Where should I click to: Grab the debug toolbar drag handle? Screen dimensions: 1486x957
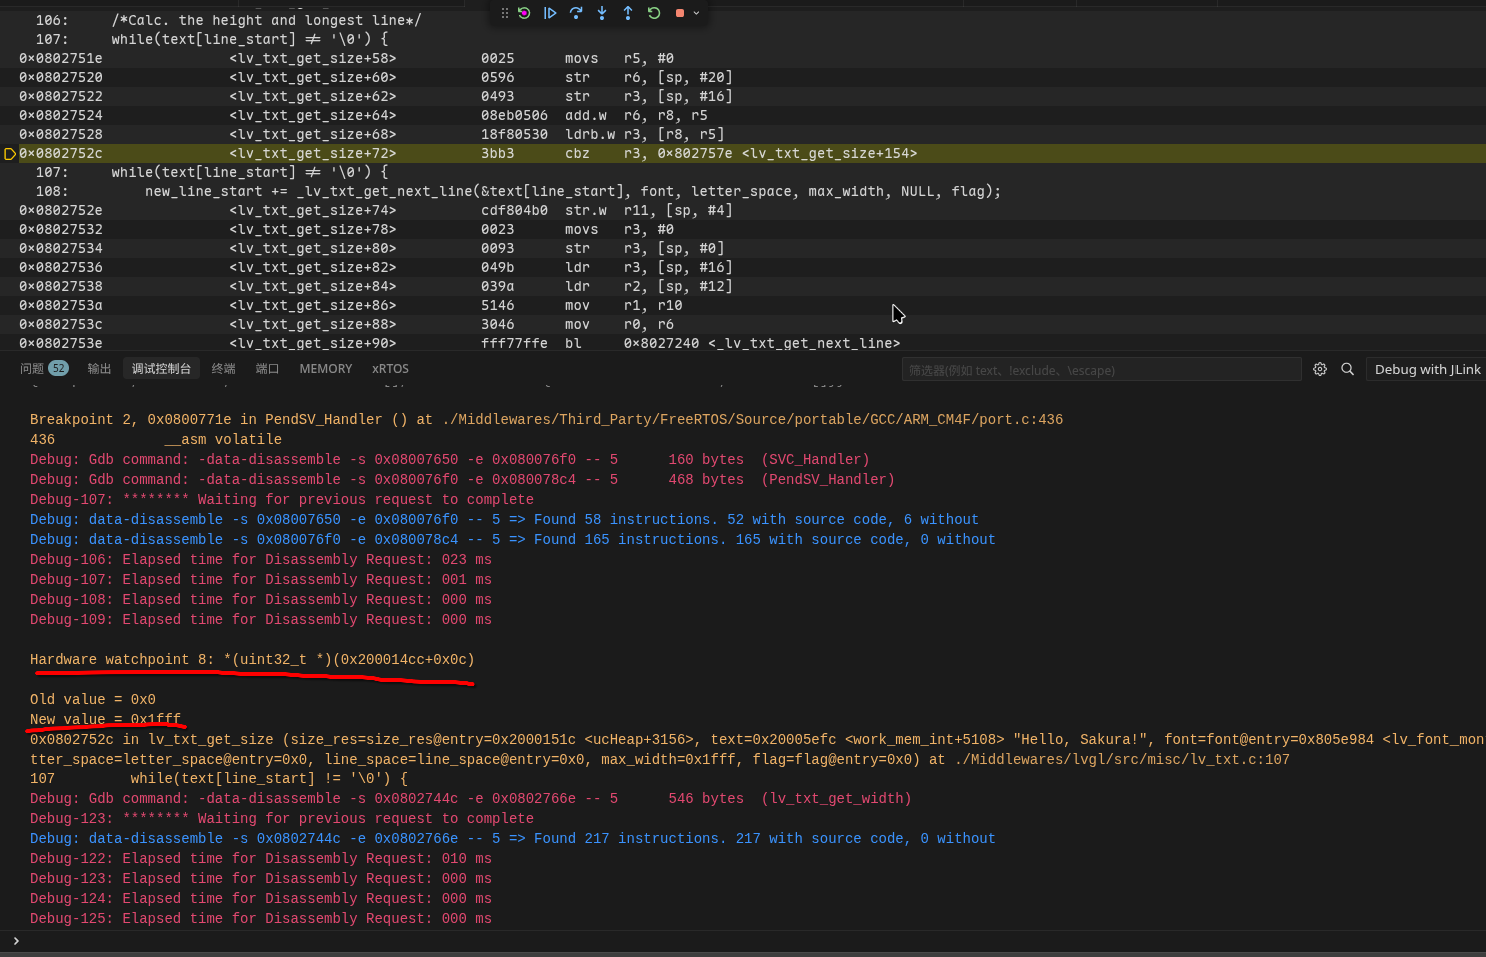505,13
